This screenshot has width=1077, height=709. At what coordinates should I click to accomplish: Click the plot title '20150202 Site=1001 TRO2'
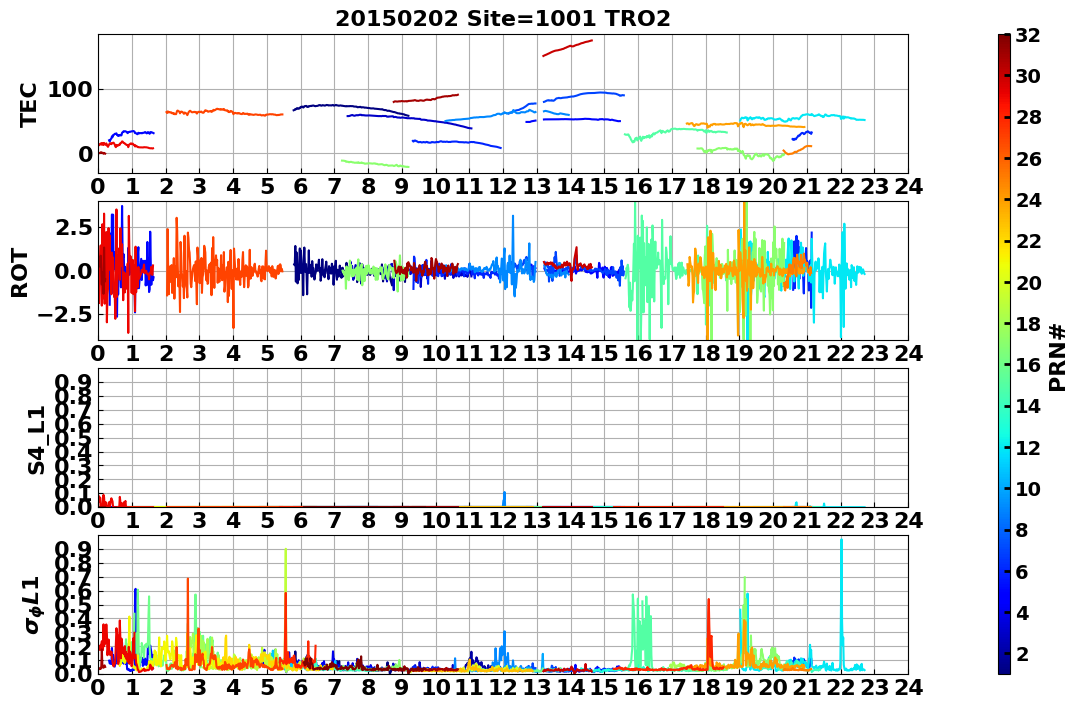coord(503,19)
